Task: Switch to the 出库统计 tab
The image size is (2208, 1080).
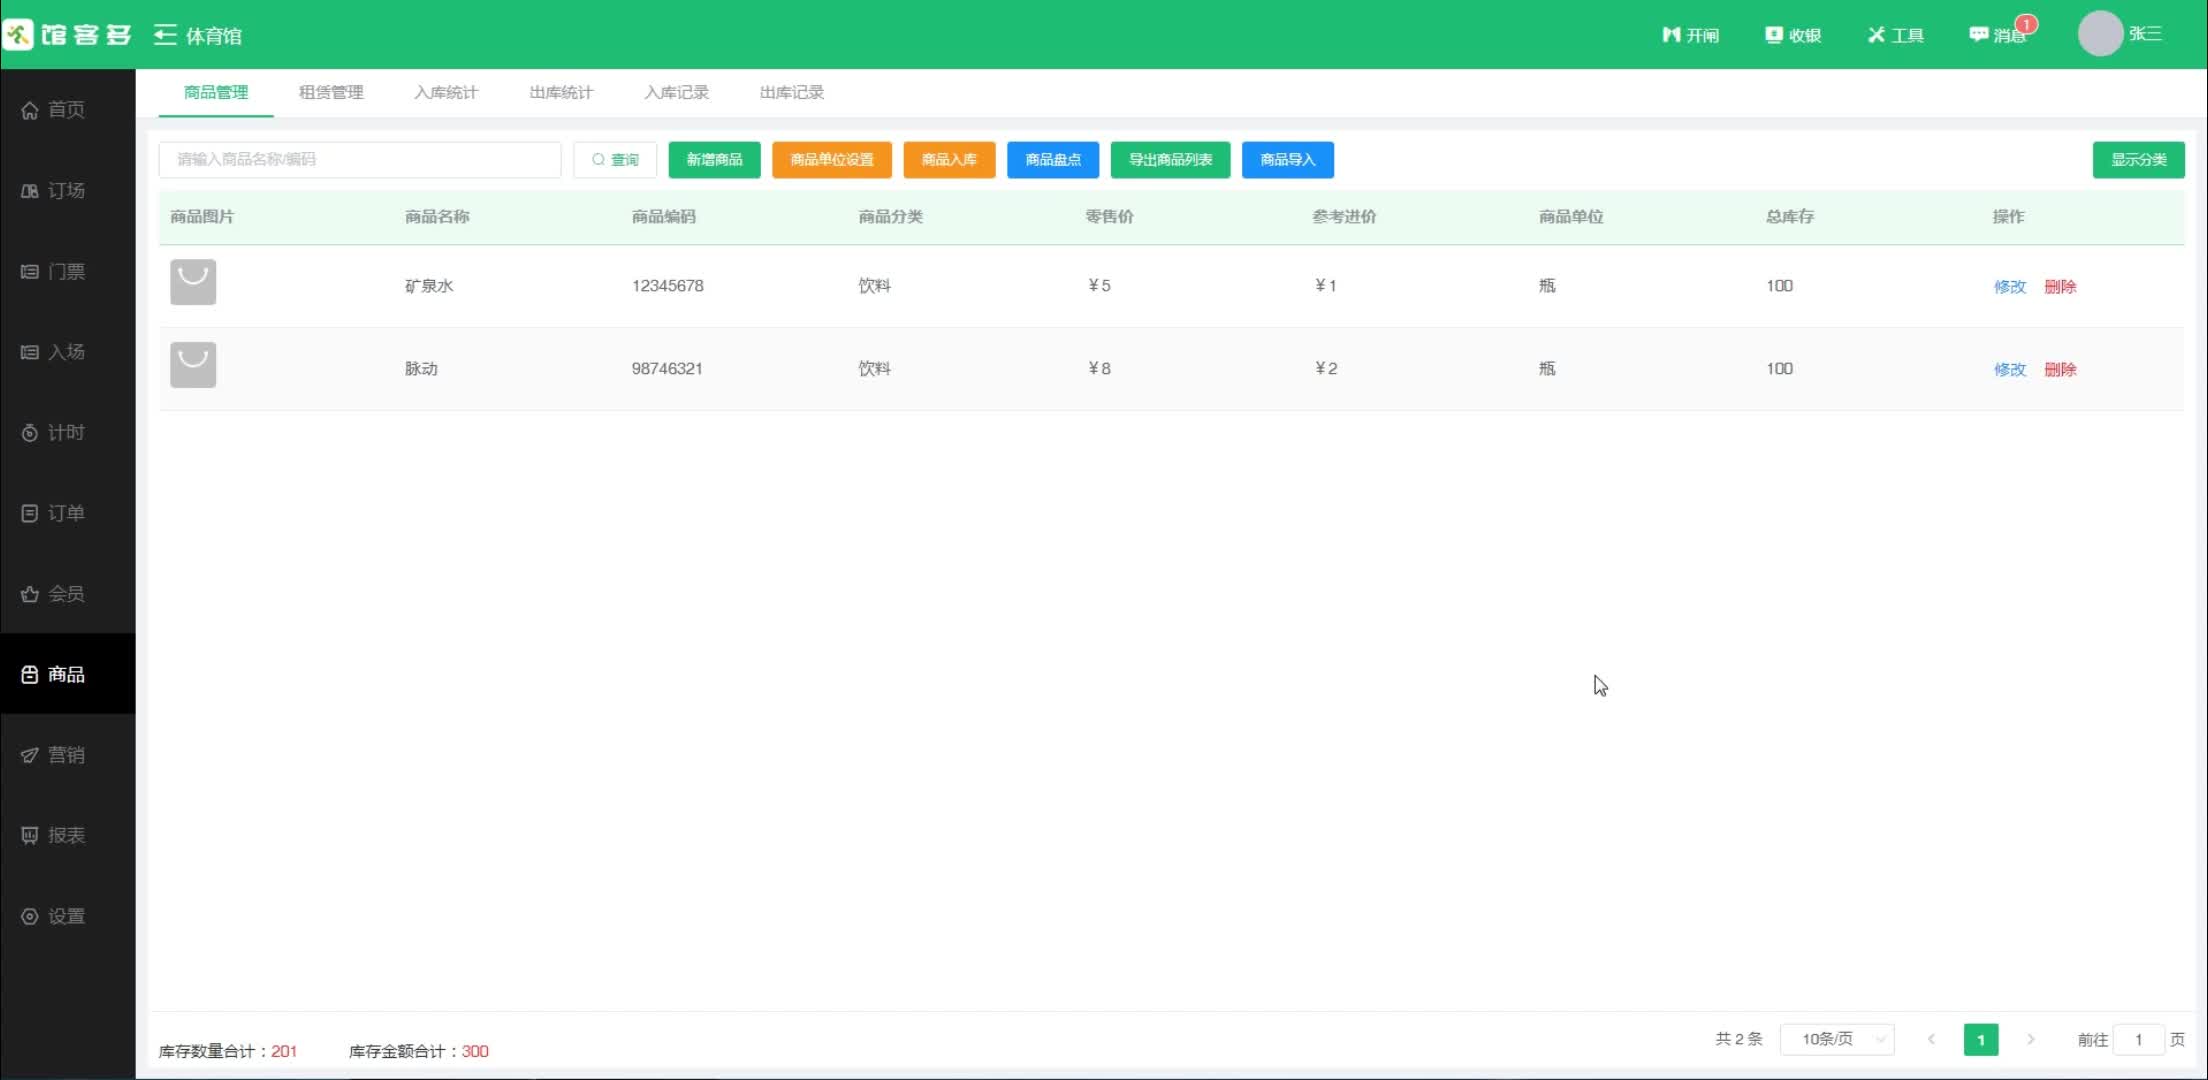Action: pos(561,92)
